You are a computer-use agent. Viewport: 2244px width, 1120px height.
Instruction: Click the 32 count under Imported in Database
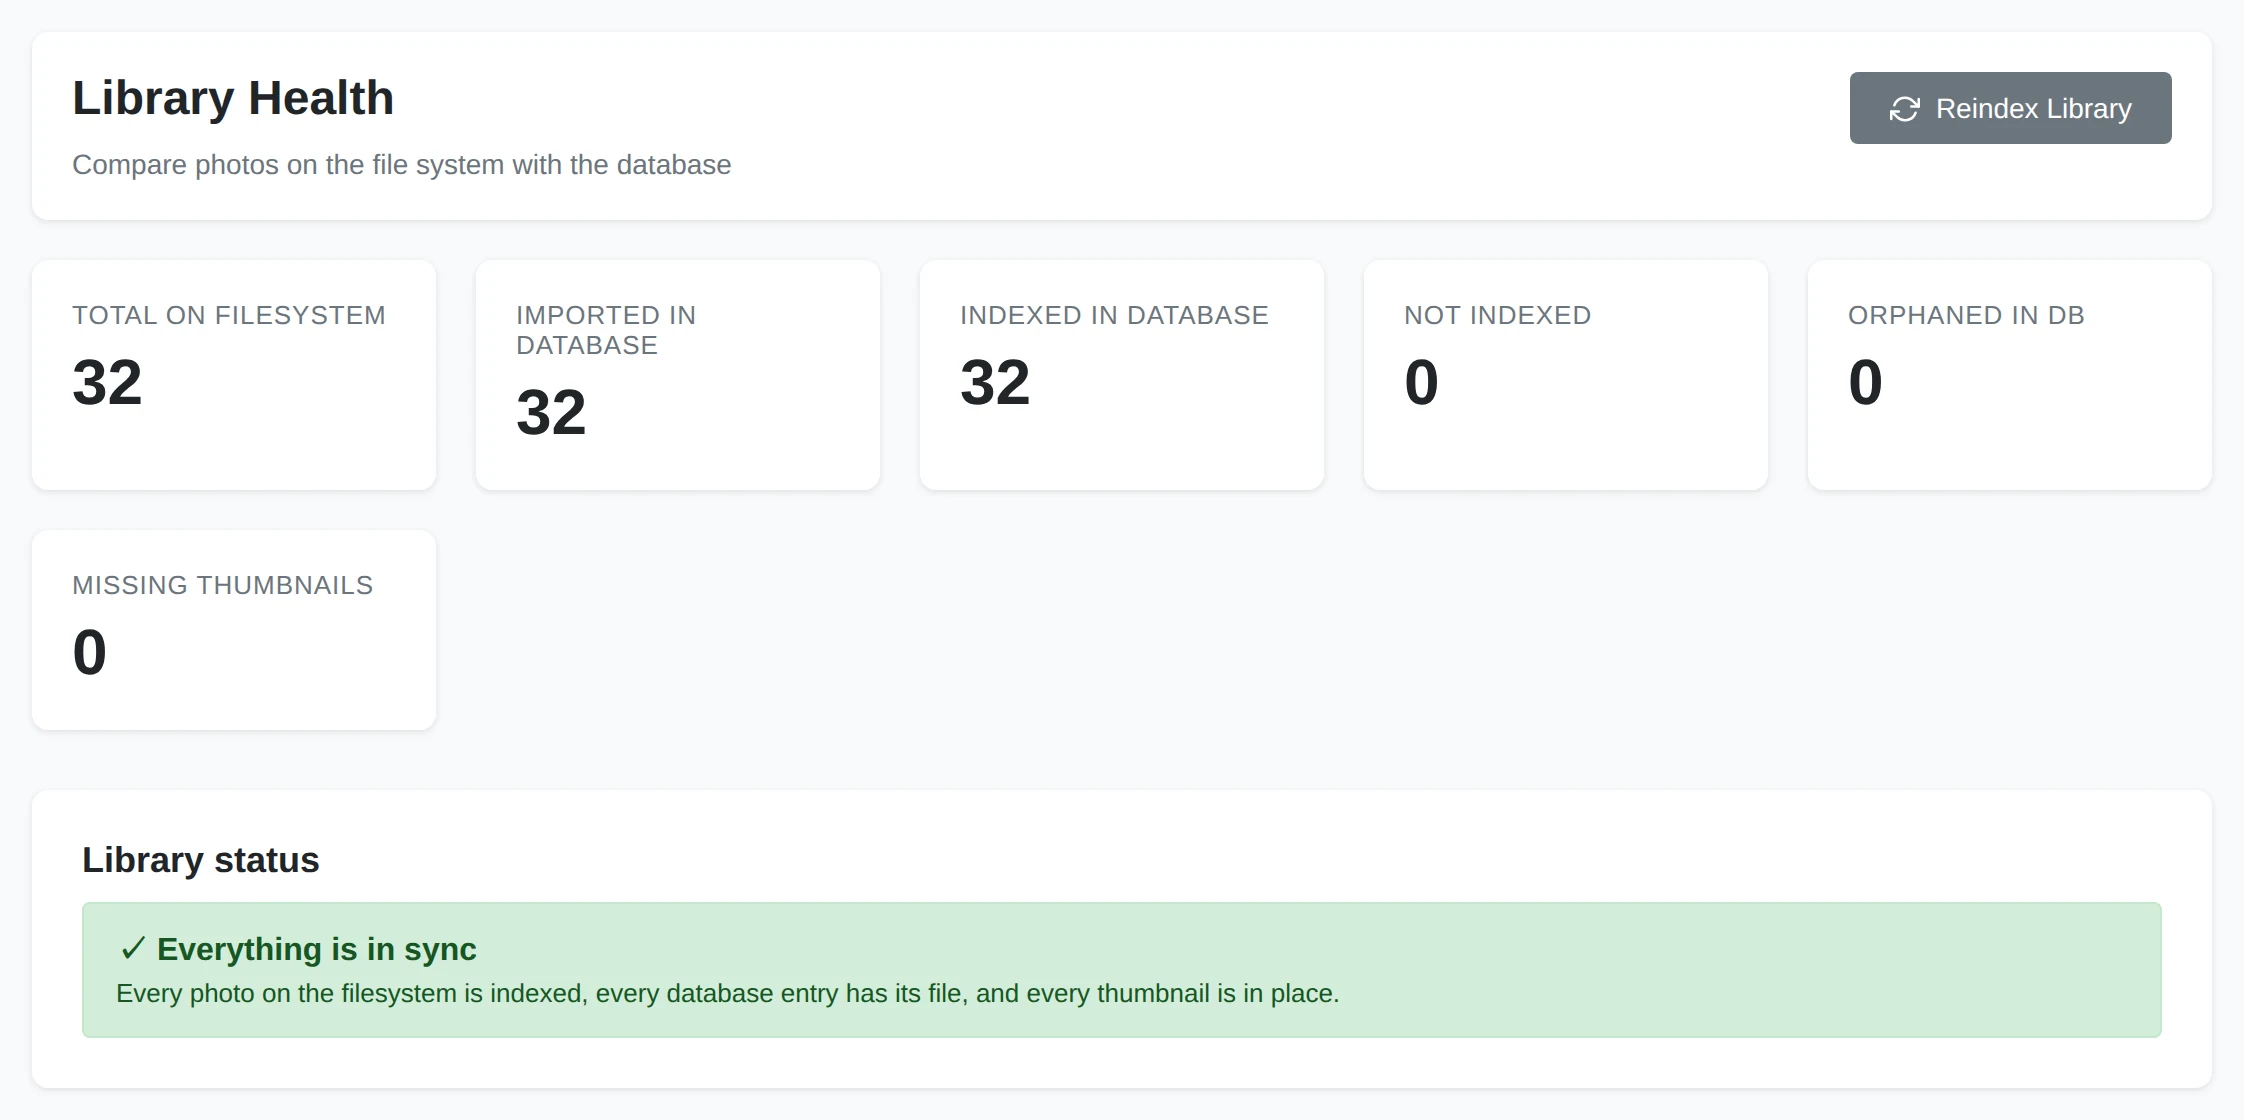pos(551,412)
